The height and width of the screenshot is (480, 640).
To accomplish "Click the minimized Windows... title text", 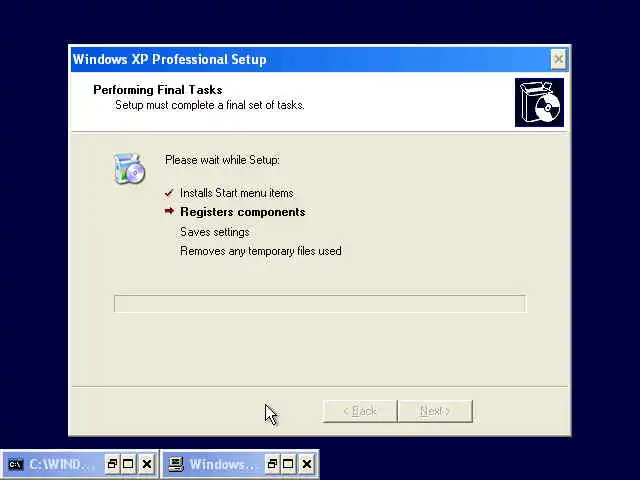I will tap(224, 464).
